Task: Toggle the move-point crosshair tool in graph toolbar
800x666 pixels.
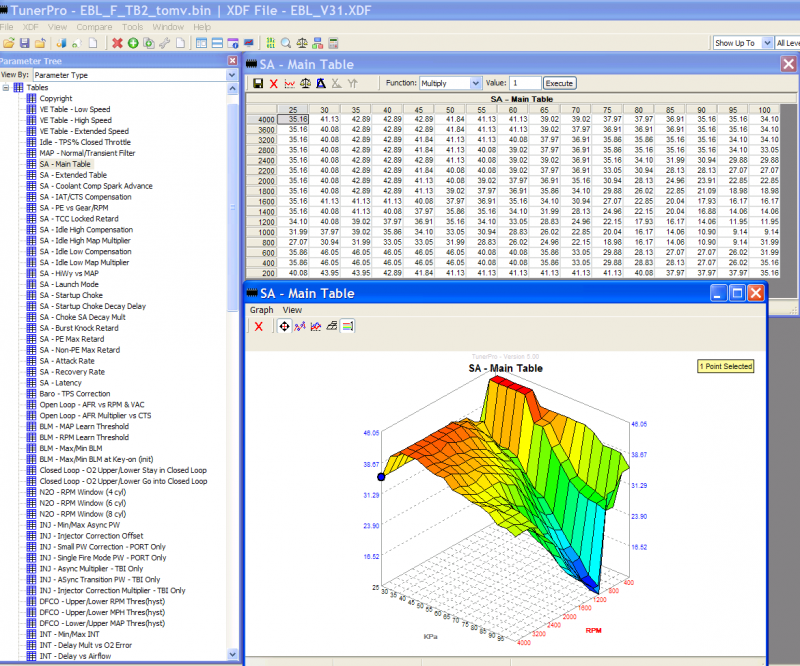Action: pyautogui.click(x=284, y=326)
